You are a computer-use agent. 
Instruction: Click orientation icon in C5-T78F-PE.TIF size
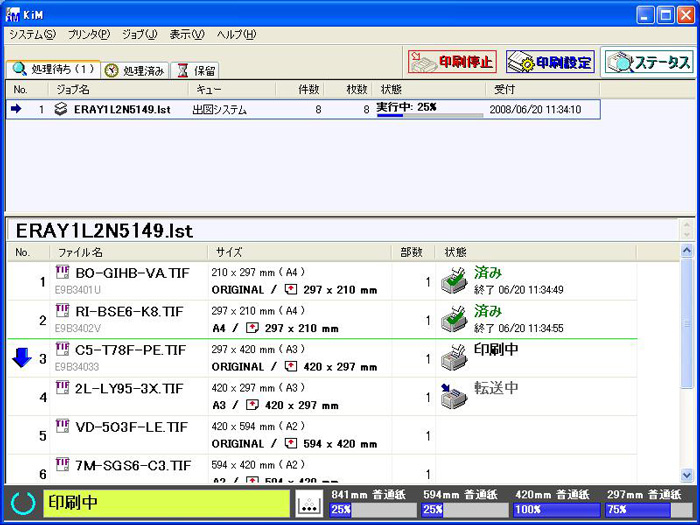click(x=291, y=367)
